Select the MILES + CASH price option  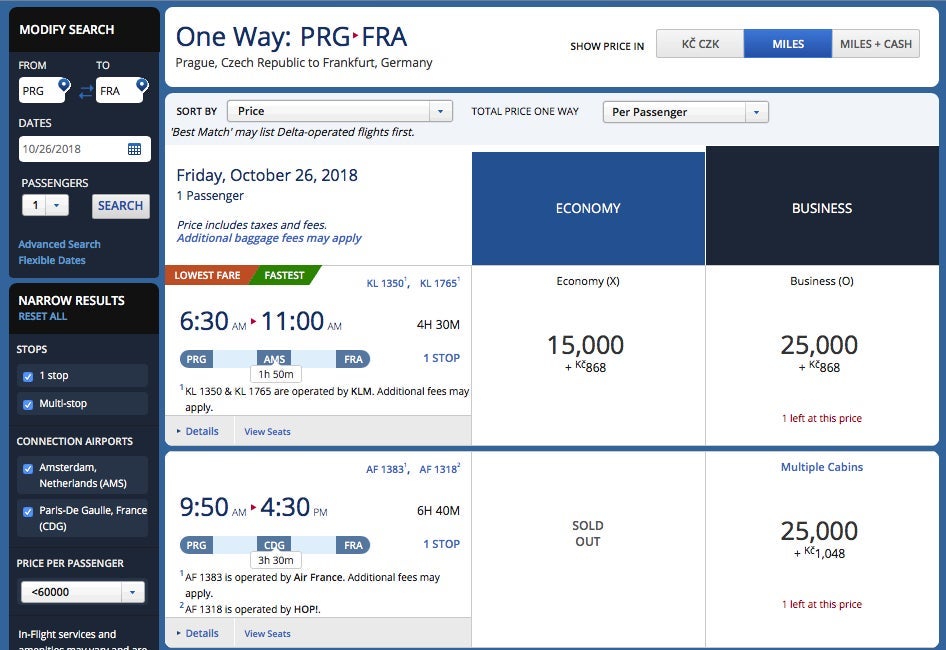tap(875, 44)
